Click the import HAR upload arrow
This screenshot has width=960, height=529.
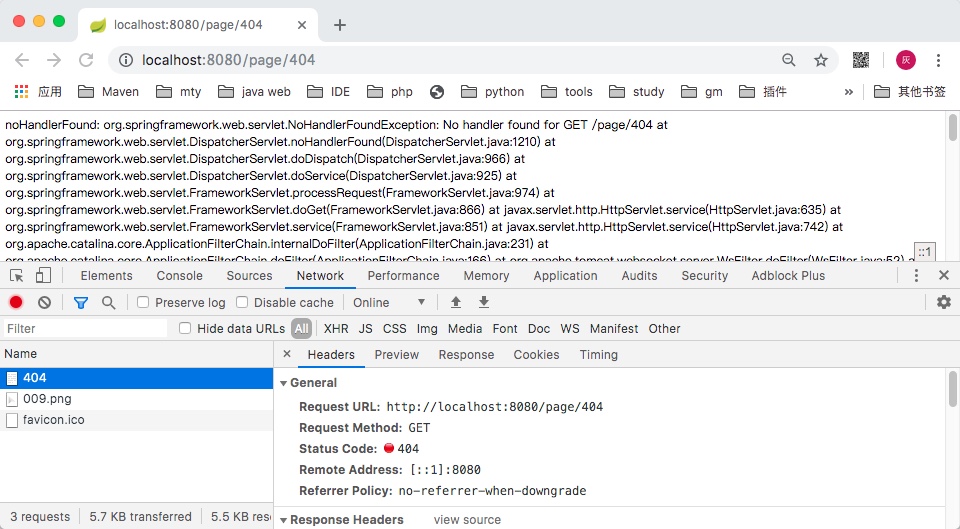pyautogui.click(x=456, y=302)
